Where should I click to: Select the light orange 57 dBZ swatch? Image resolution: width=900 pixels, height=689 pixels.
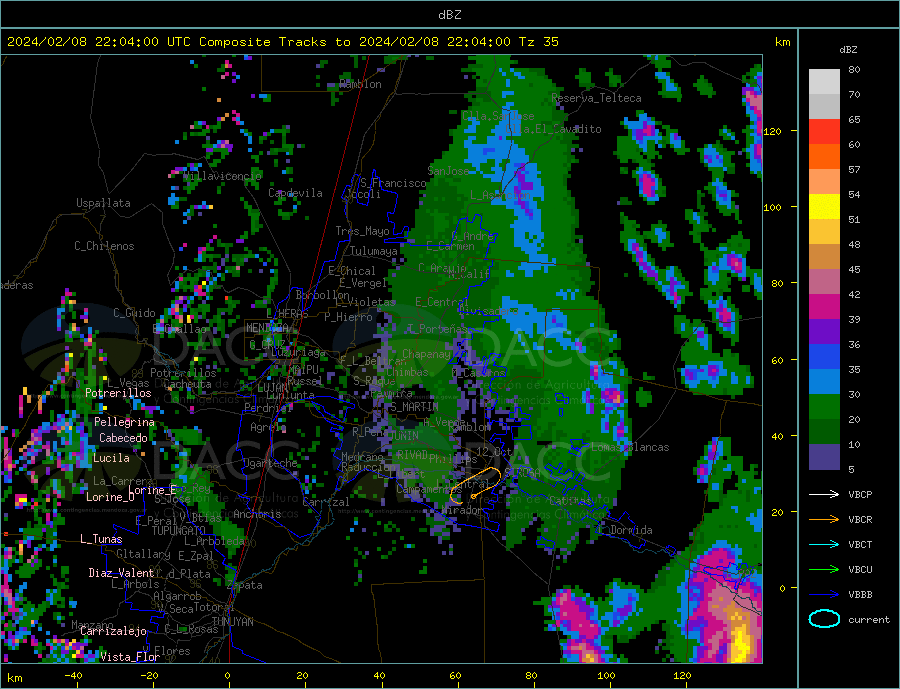click(x=824, y=181)
